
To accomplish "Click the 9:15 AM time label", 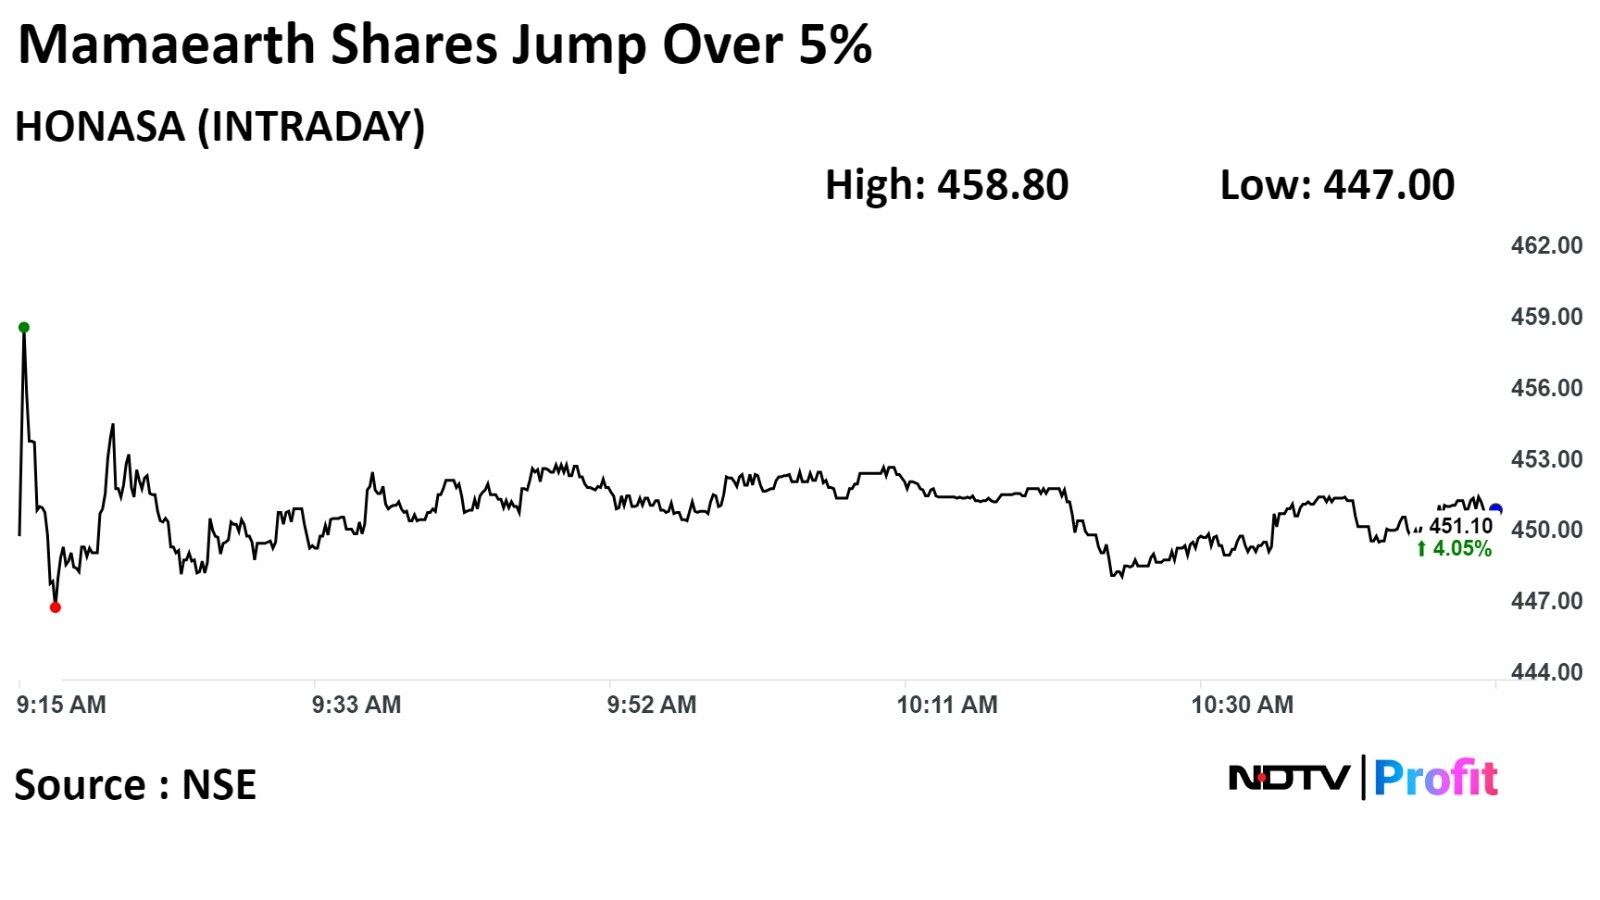I will pyautogui.click(x=61, y=705).
